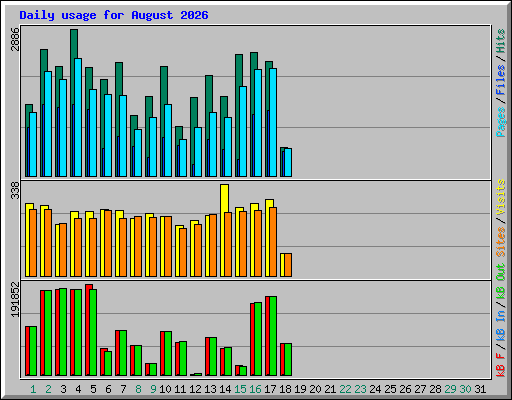
Task: Click the 191852 kB axis value
Action: click(15, 299)
